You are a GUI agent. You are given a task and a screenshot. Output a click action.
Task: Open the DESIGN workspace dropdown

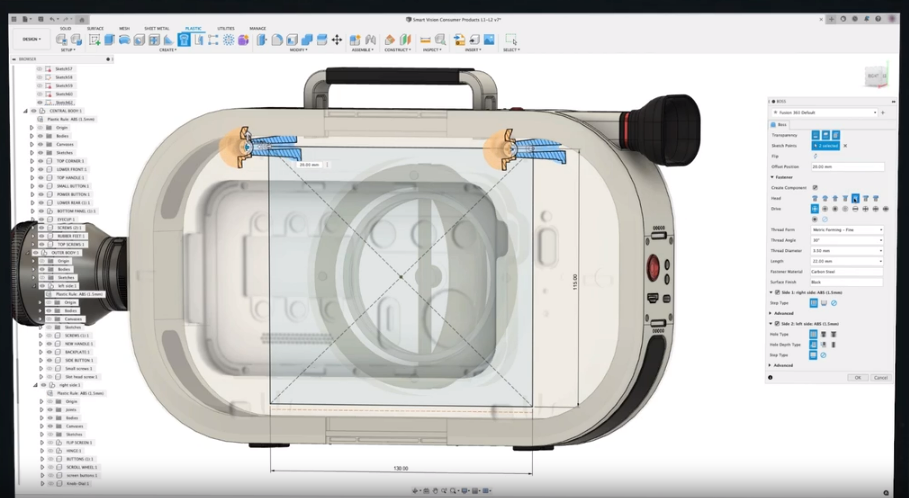[x=32, y=39]
